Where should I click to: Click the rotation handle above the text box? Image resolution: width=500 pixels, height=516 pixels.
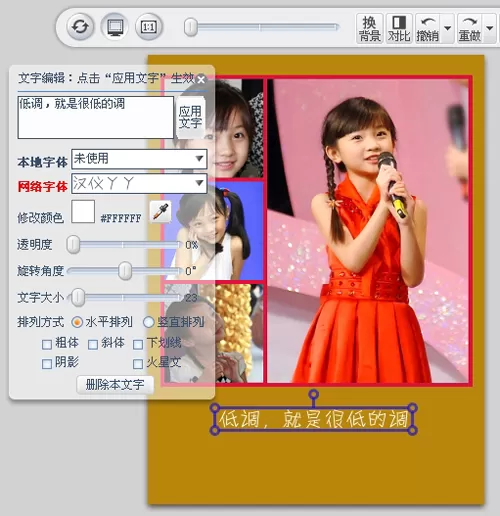[313, 394]
